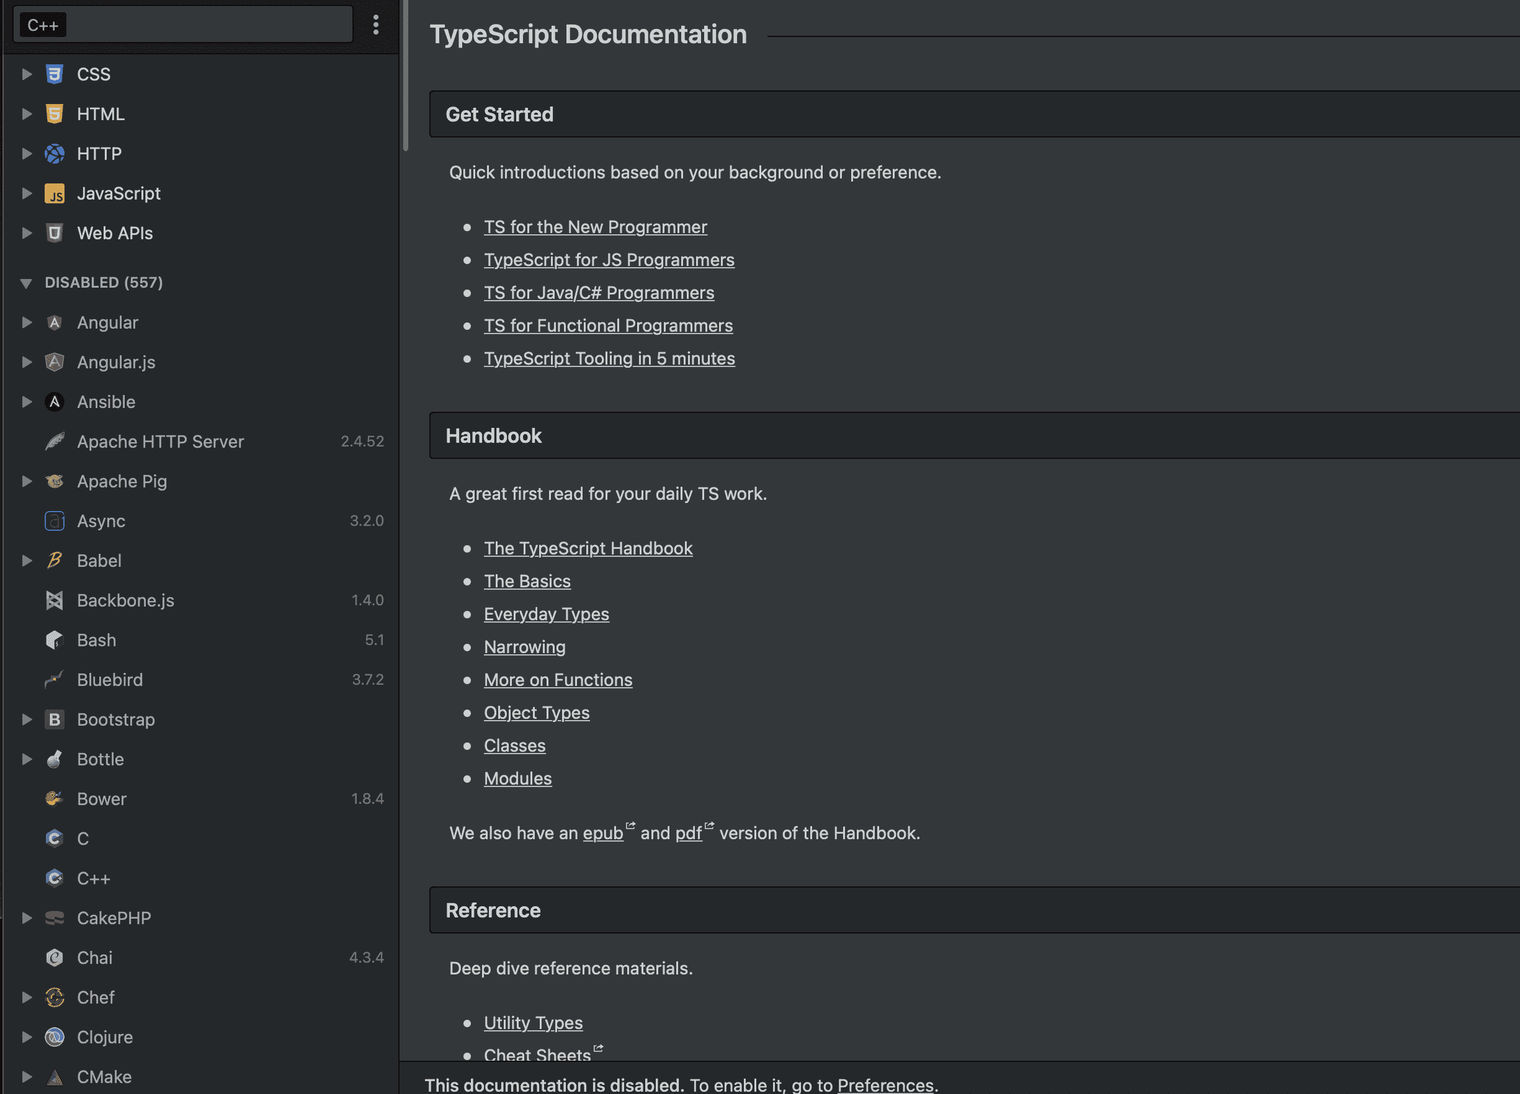Viewport: 1520px width, 1094px height.
Task: Open the Utility Types link
Action: [533, 1023]
